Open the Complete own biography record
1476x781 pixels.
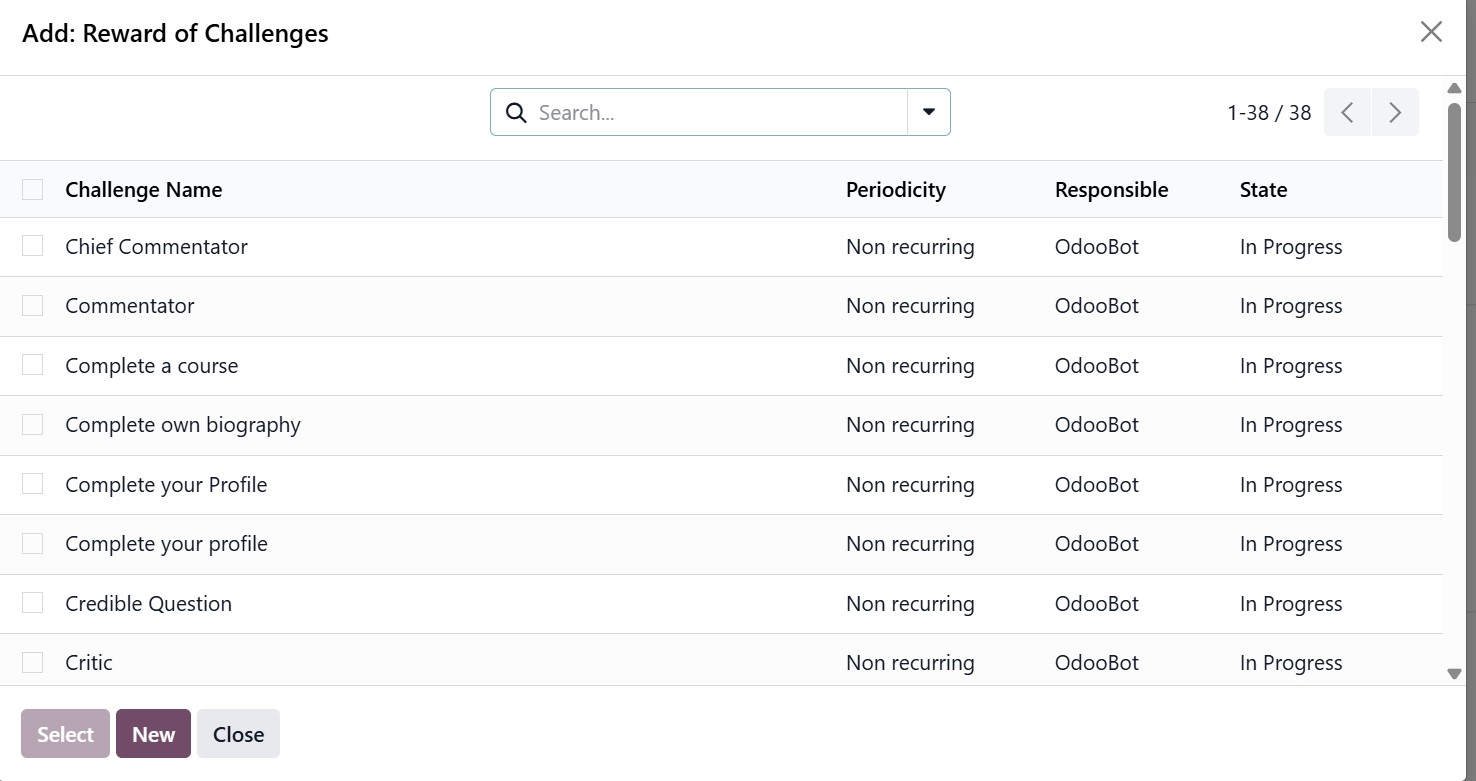[183, 425]
